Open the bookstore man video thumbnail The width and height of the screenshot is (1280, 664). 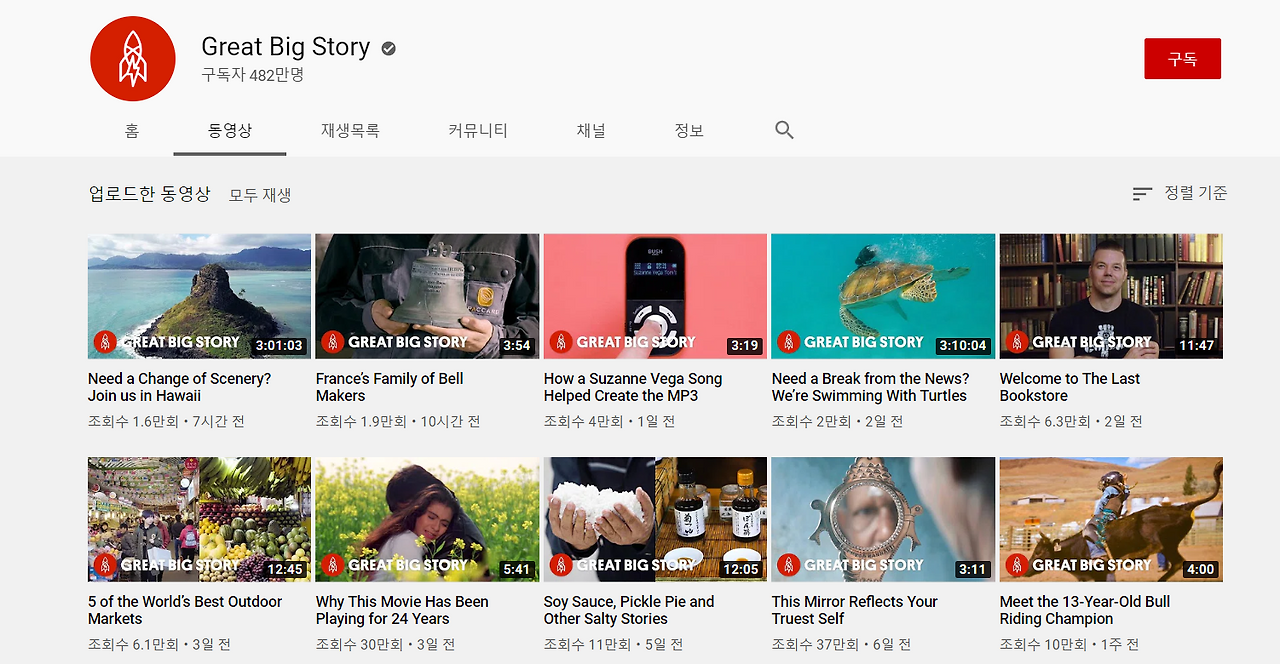coord(1111,296)
